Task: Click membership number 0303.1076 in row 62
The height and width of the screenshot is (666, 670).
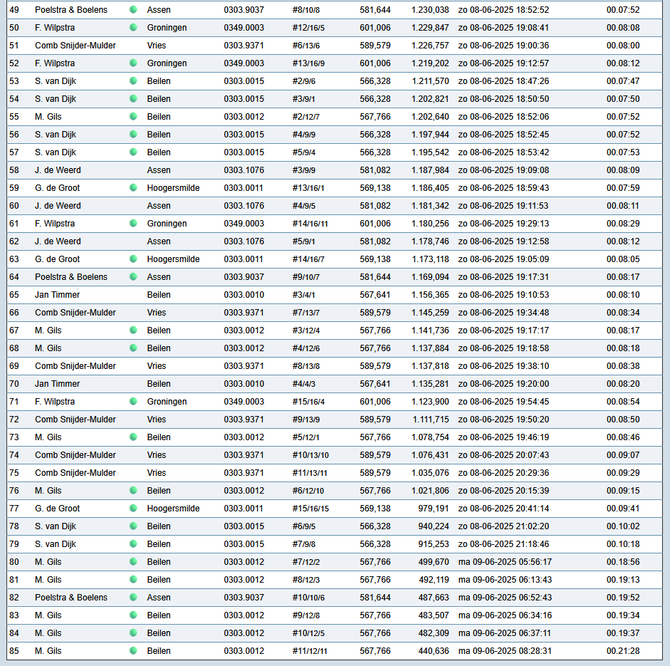Action: pos(244,241)
